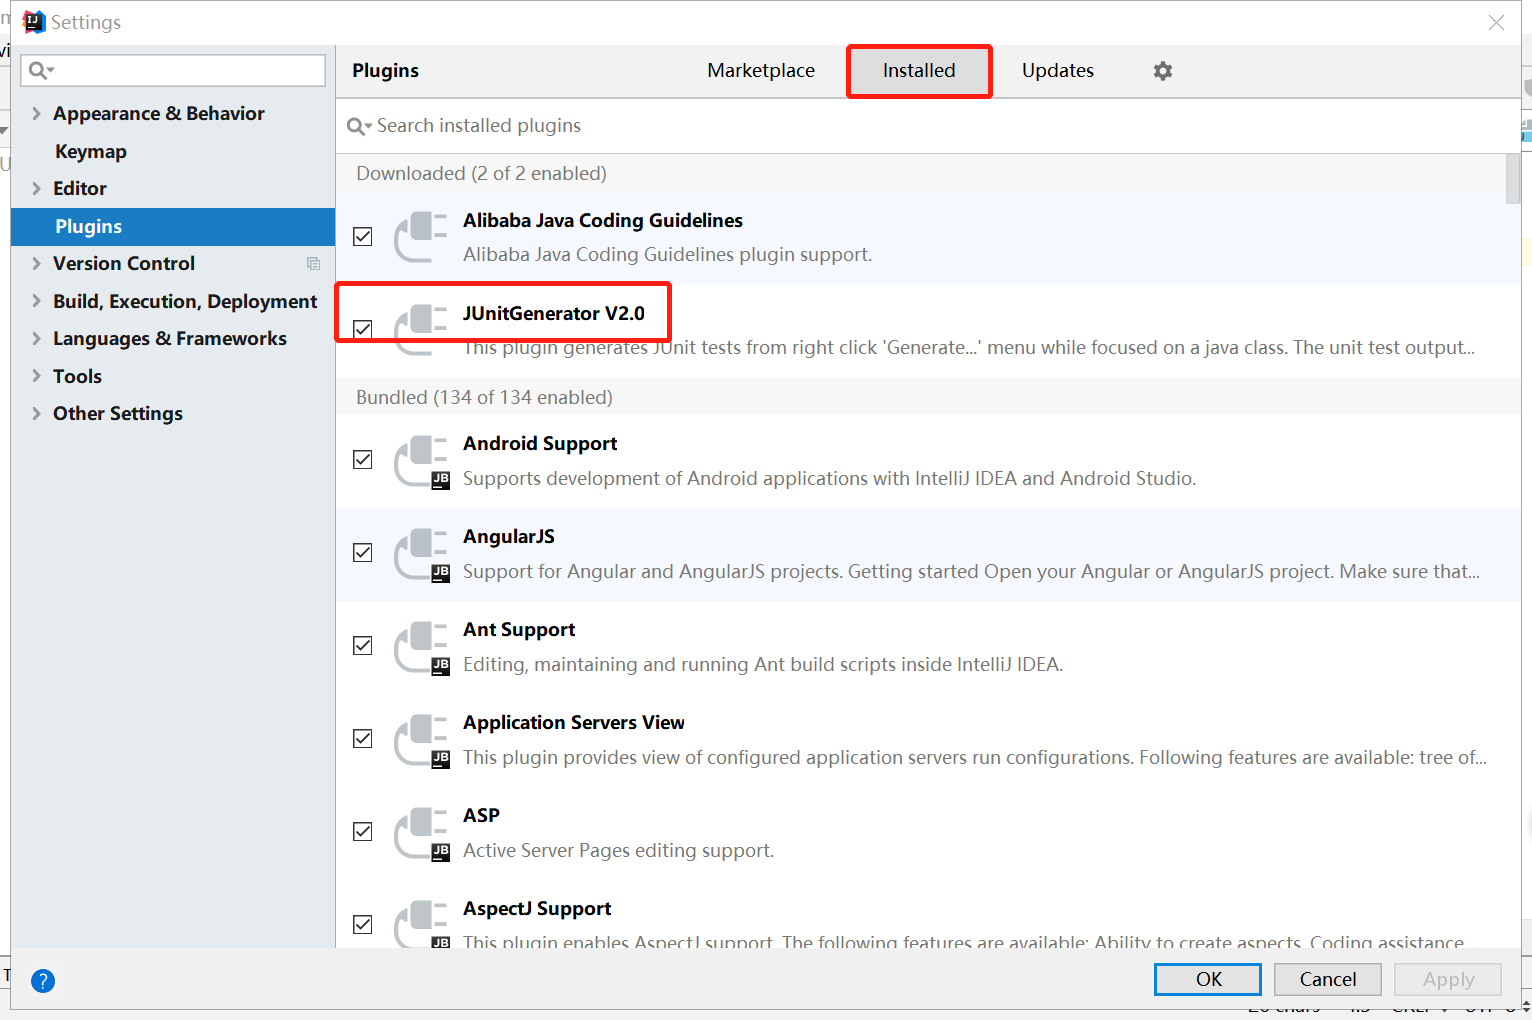The width and height of the screenshot is (1532, 1020).
Task: Uncheck the Application Servers View checkbox
Action: click(x=363, y=739)
